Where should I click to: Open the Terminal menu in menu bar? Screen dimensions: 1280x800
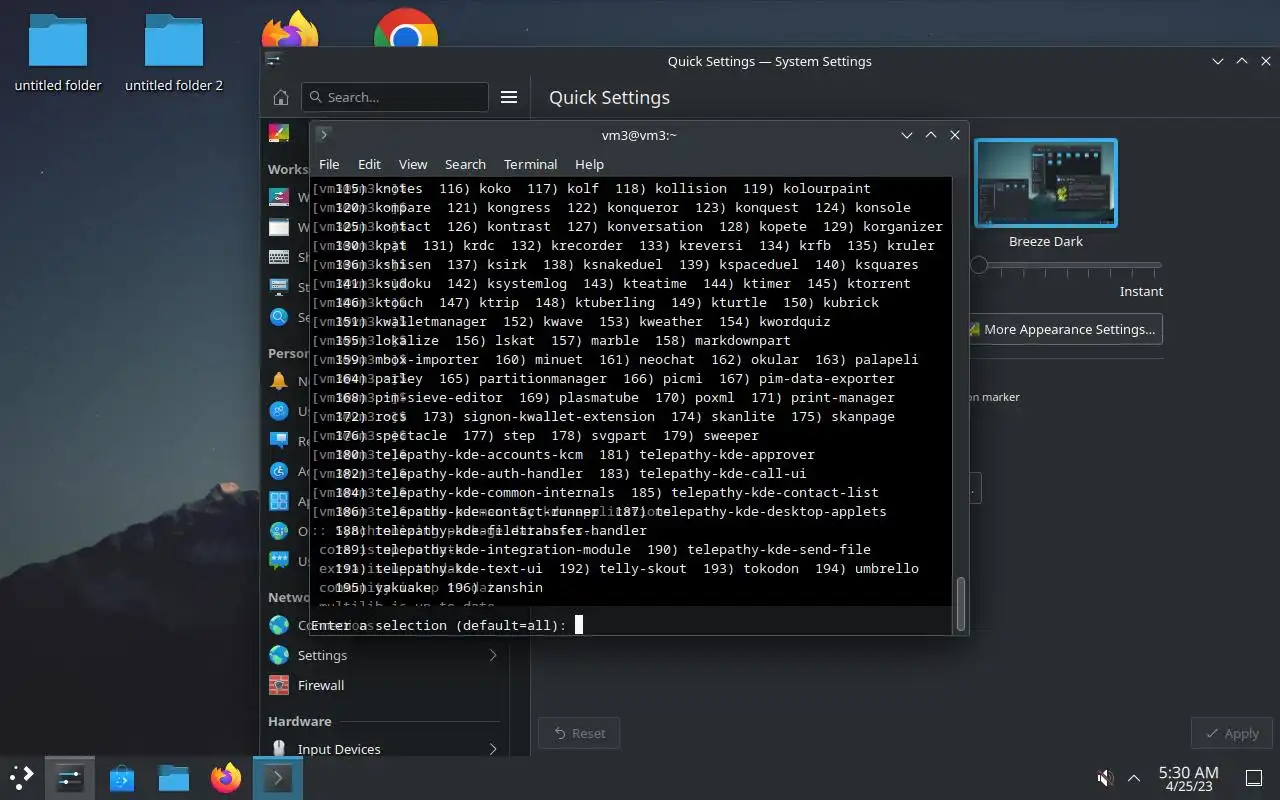(x=530, y=164)
